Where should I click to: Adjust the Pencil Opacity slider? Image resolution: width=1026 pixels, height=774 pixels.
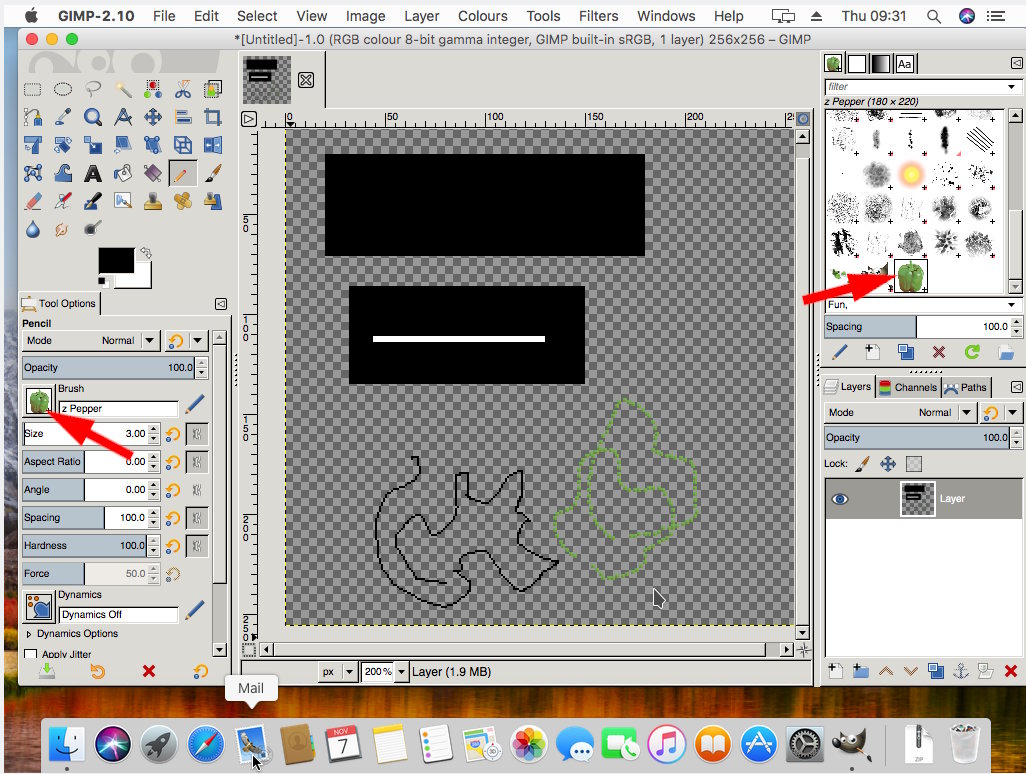(109, 368)
